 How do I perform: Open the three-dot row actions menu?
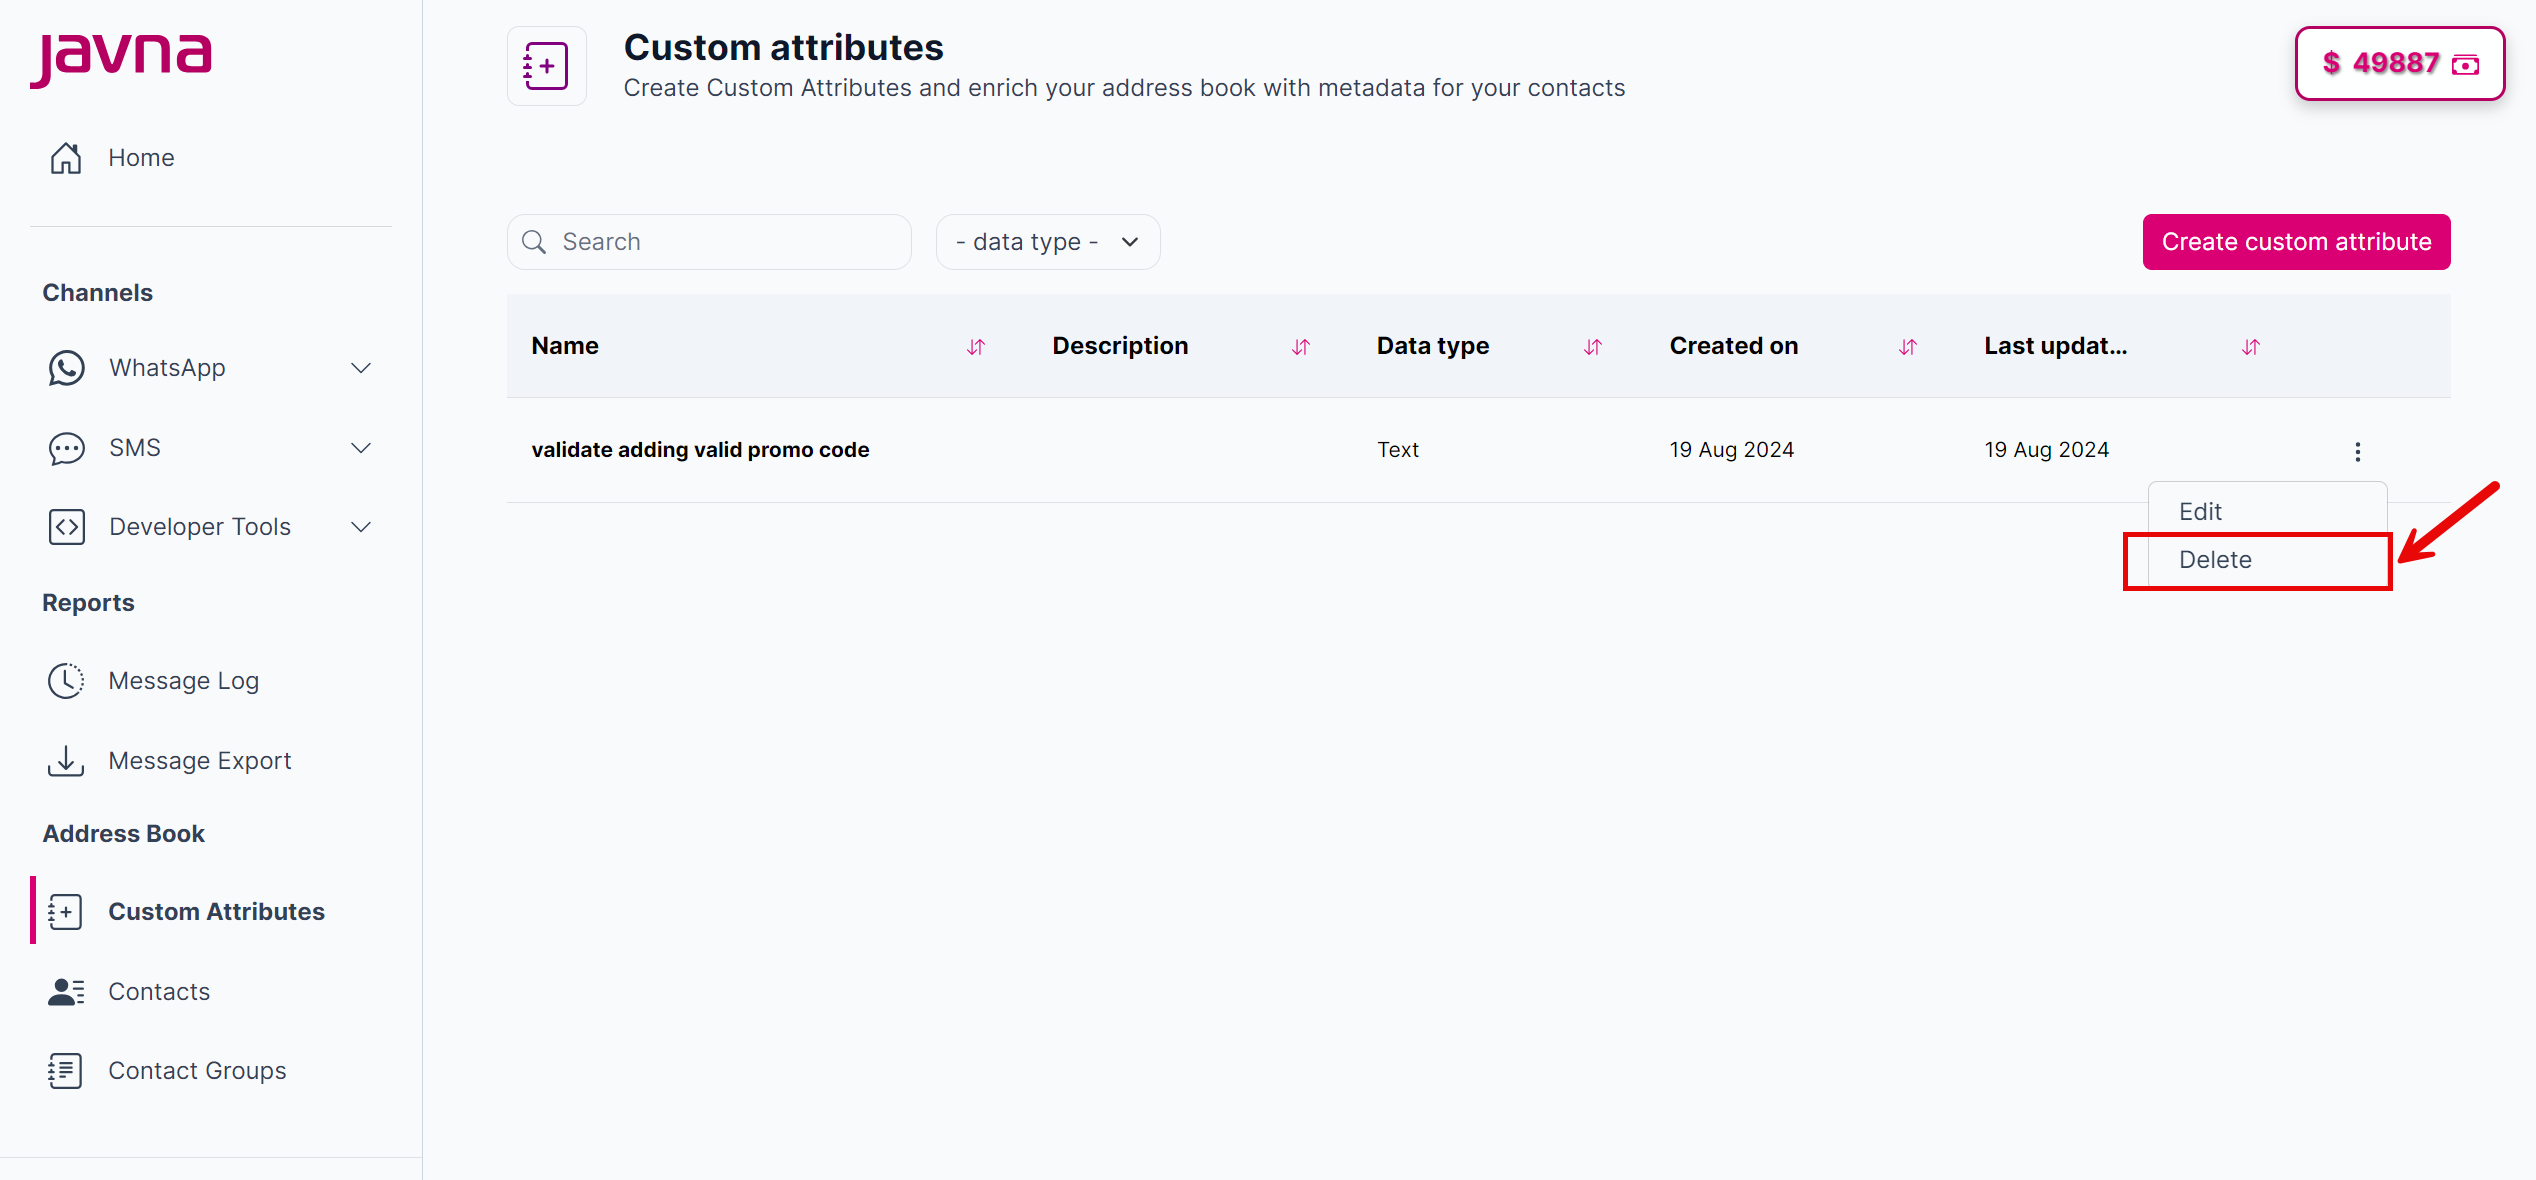(x=2357, y=451)
